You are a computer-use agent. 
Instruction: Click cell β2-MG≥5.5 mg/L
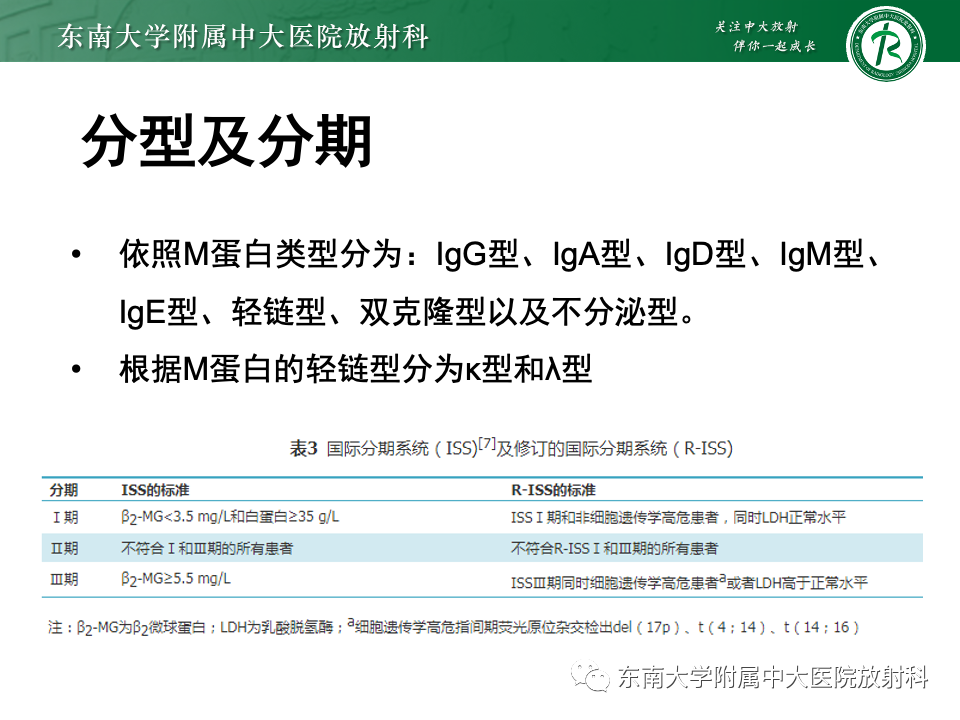click(176, 579)
